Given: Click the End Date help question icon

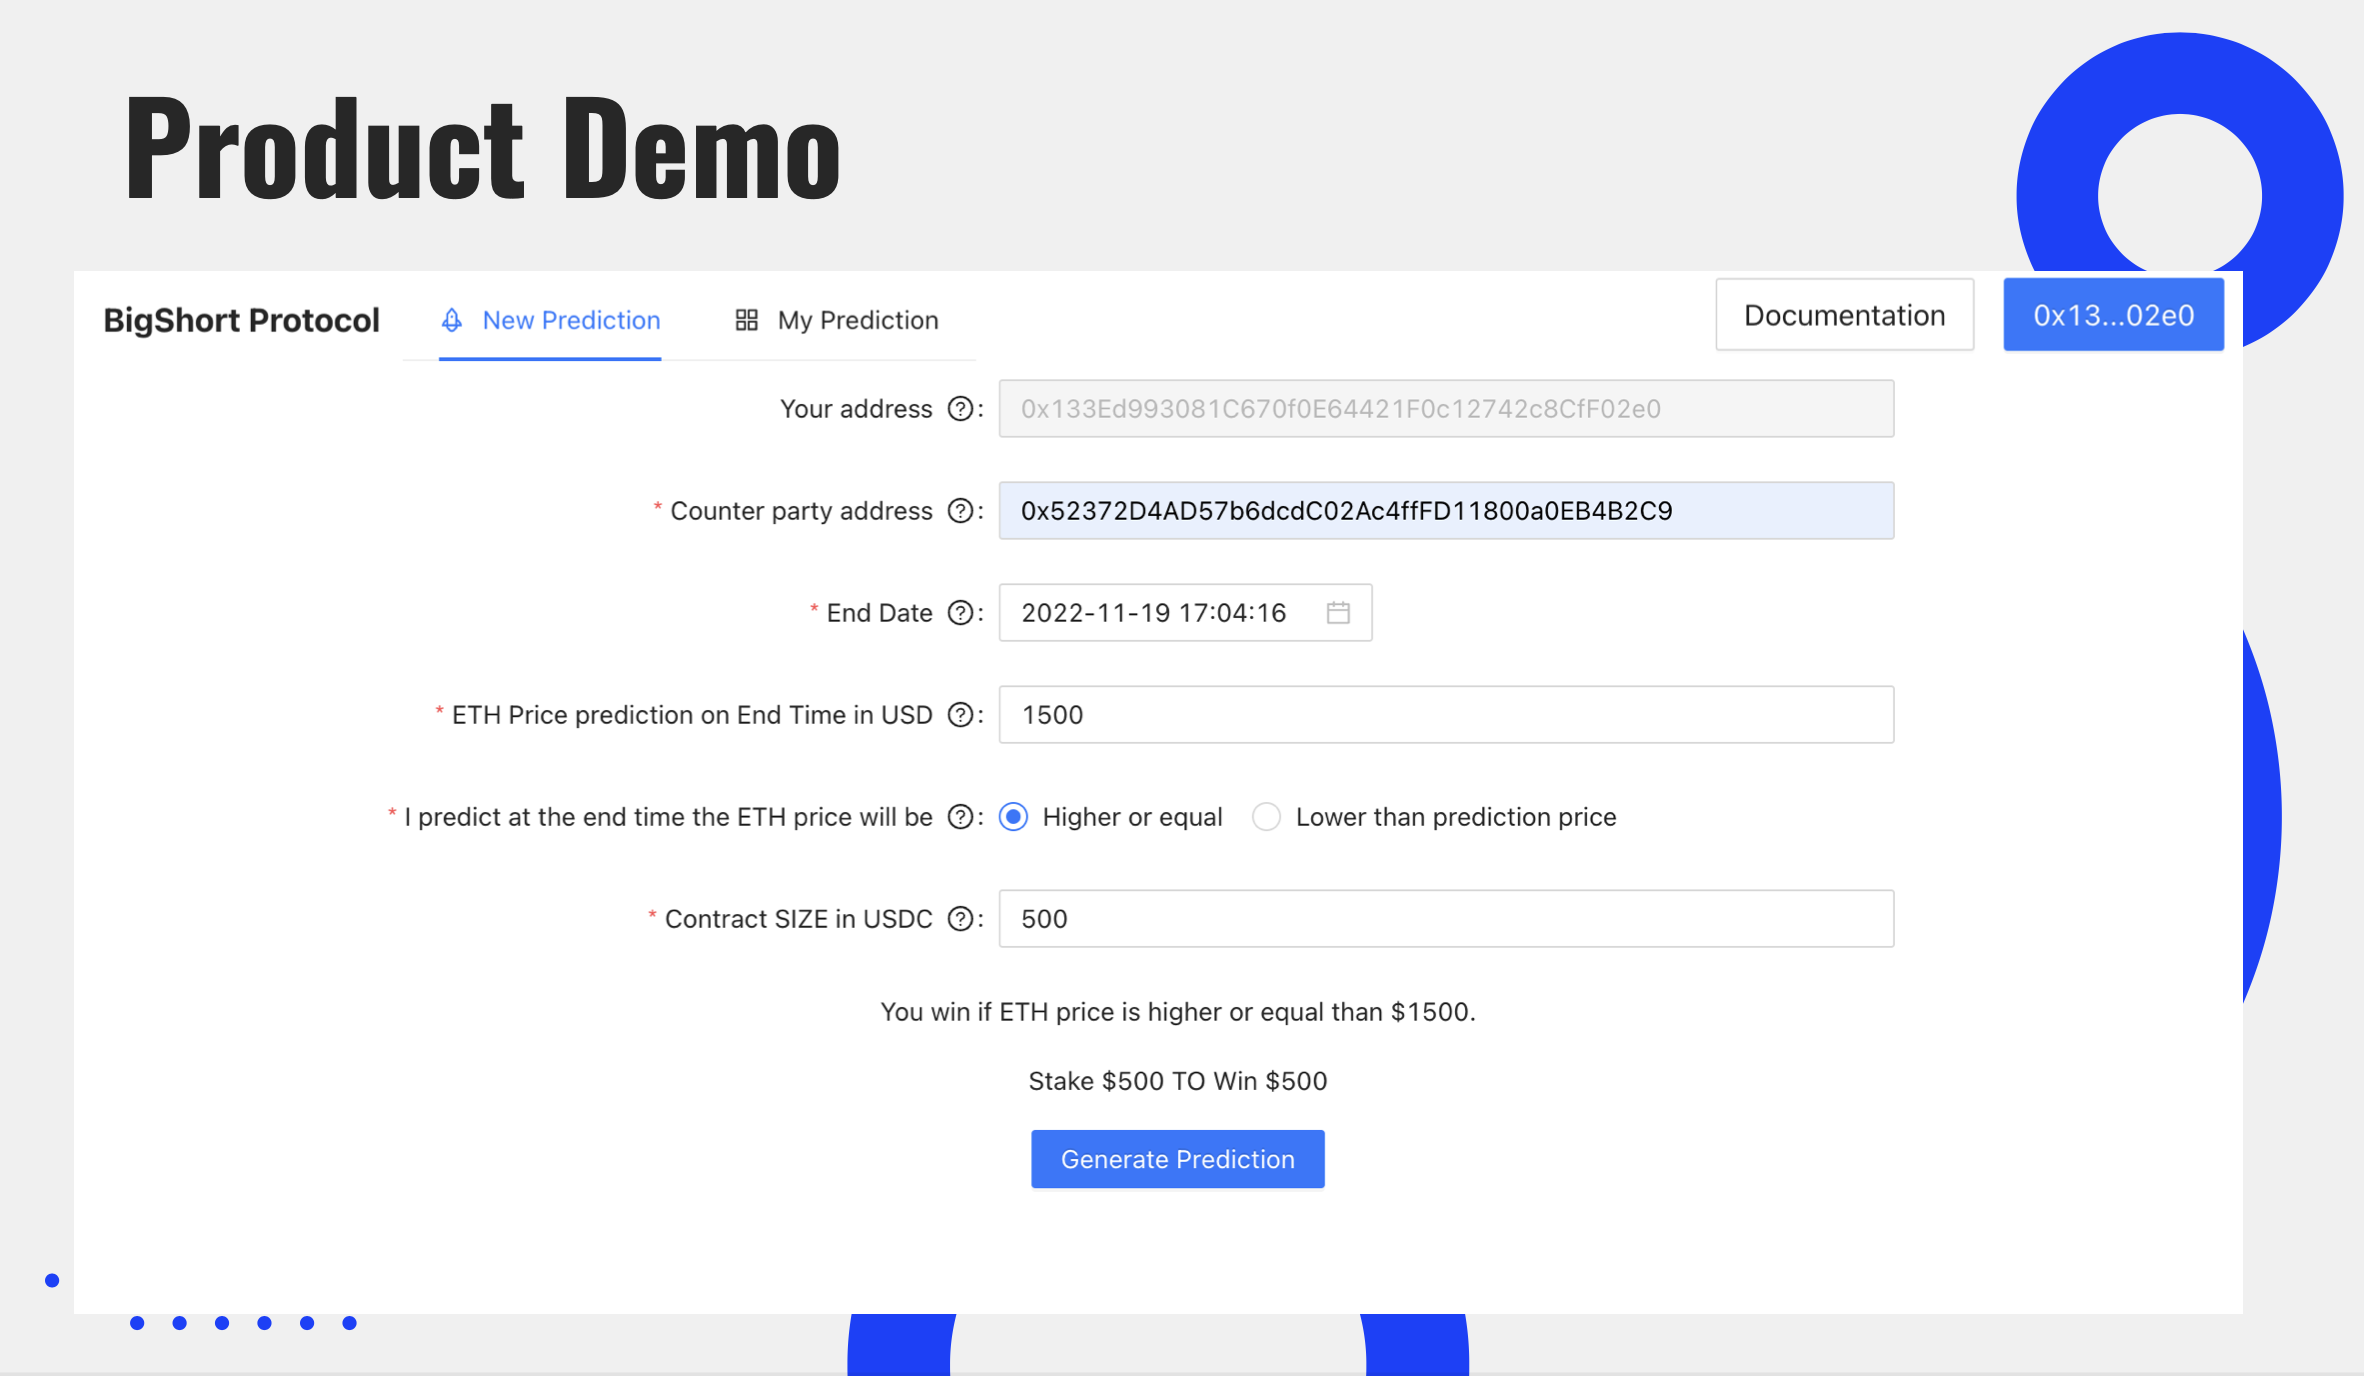Looking at the screenshot, I should point(960,613).
